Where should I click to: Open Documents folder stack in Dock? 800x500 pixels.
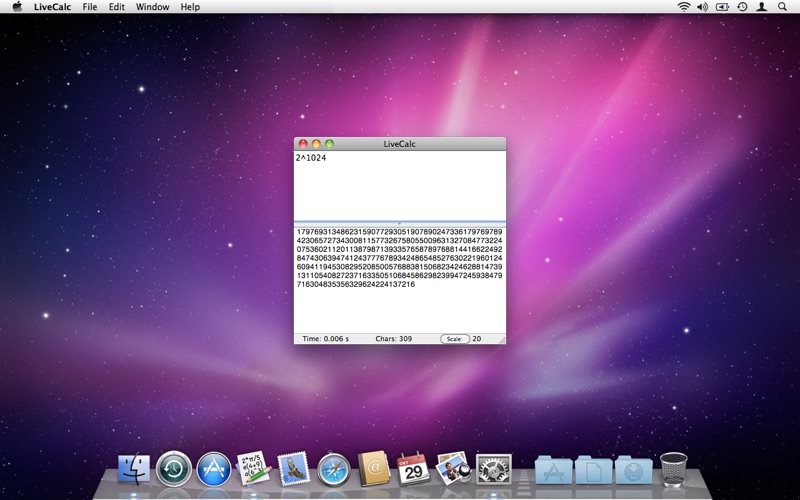(x=593, y=470)
